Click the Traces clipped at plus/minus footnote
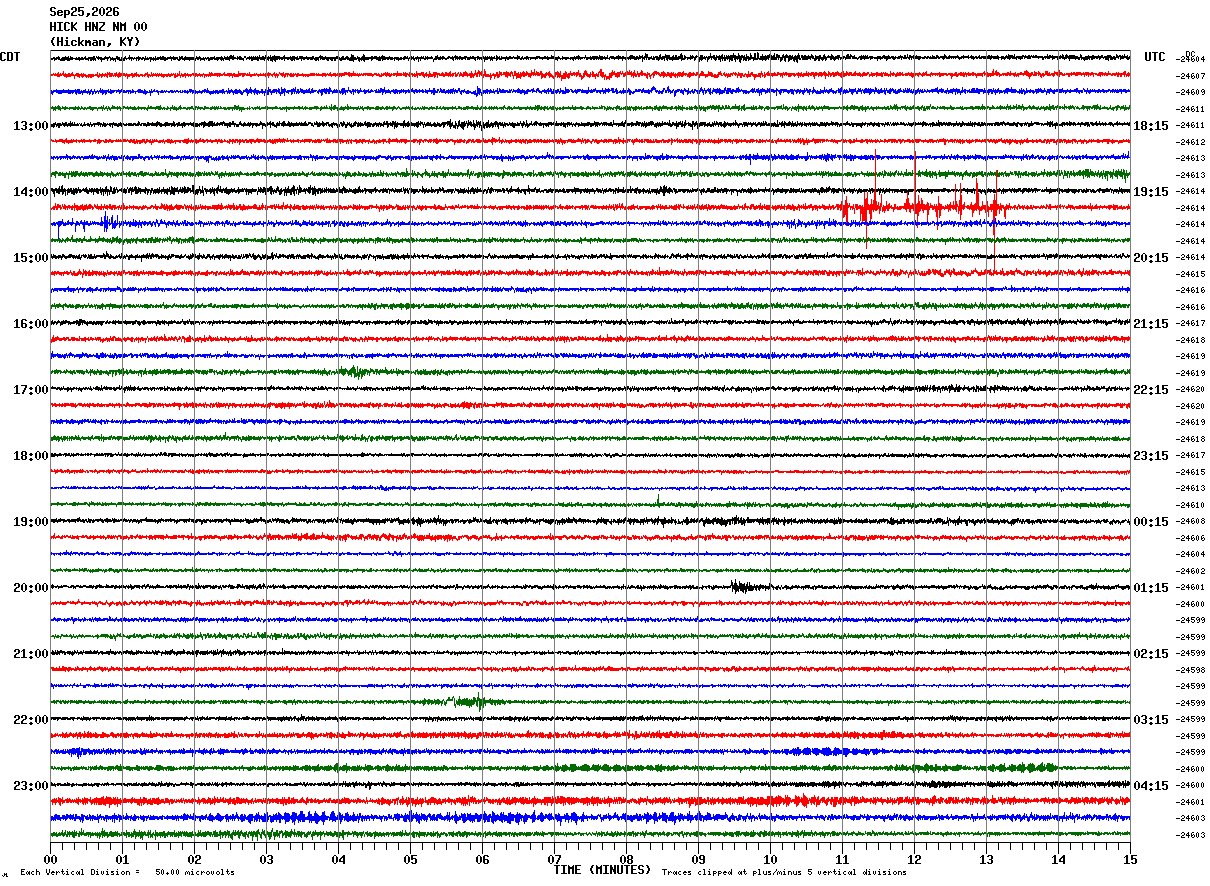 point(784,872)
